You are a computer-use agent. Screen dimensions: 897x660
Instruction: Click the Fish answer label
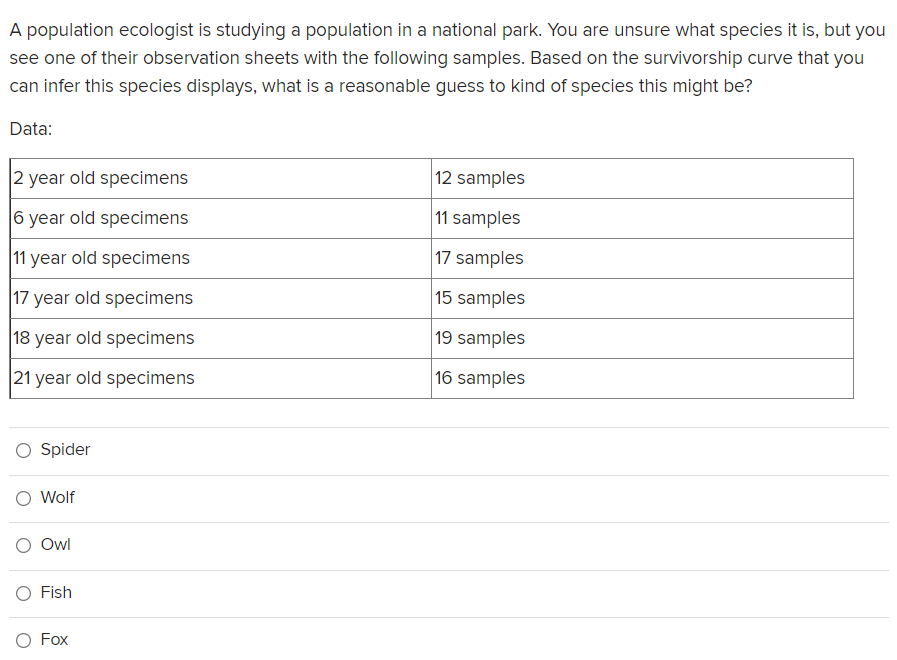55,593
